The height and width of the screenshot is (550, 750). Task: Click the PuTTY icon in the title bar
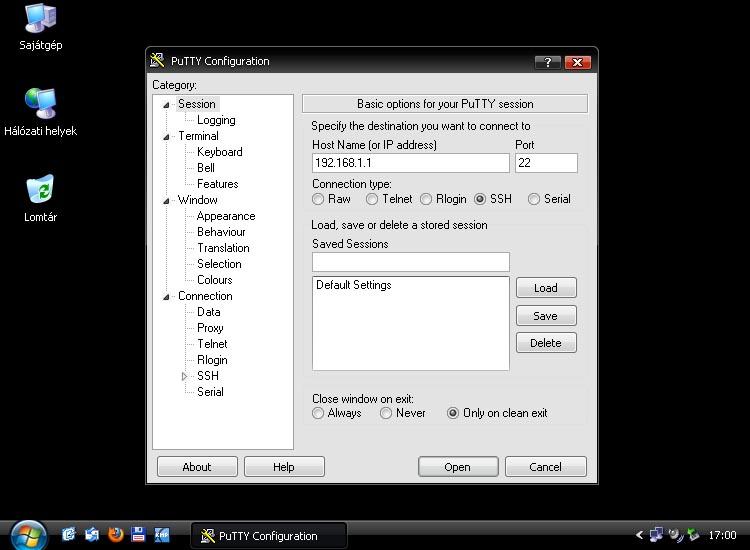coord(157,61)
